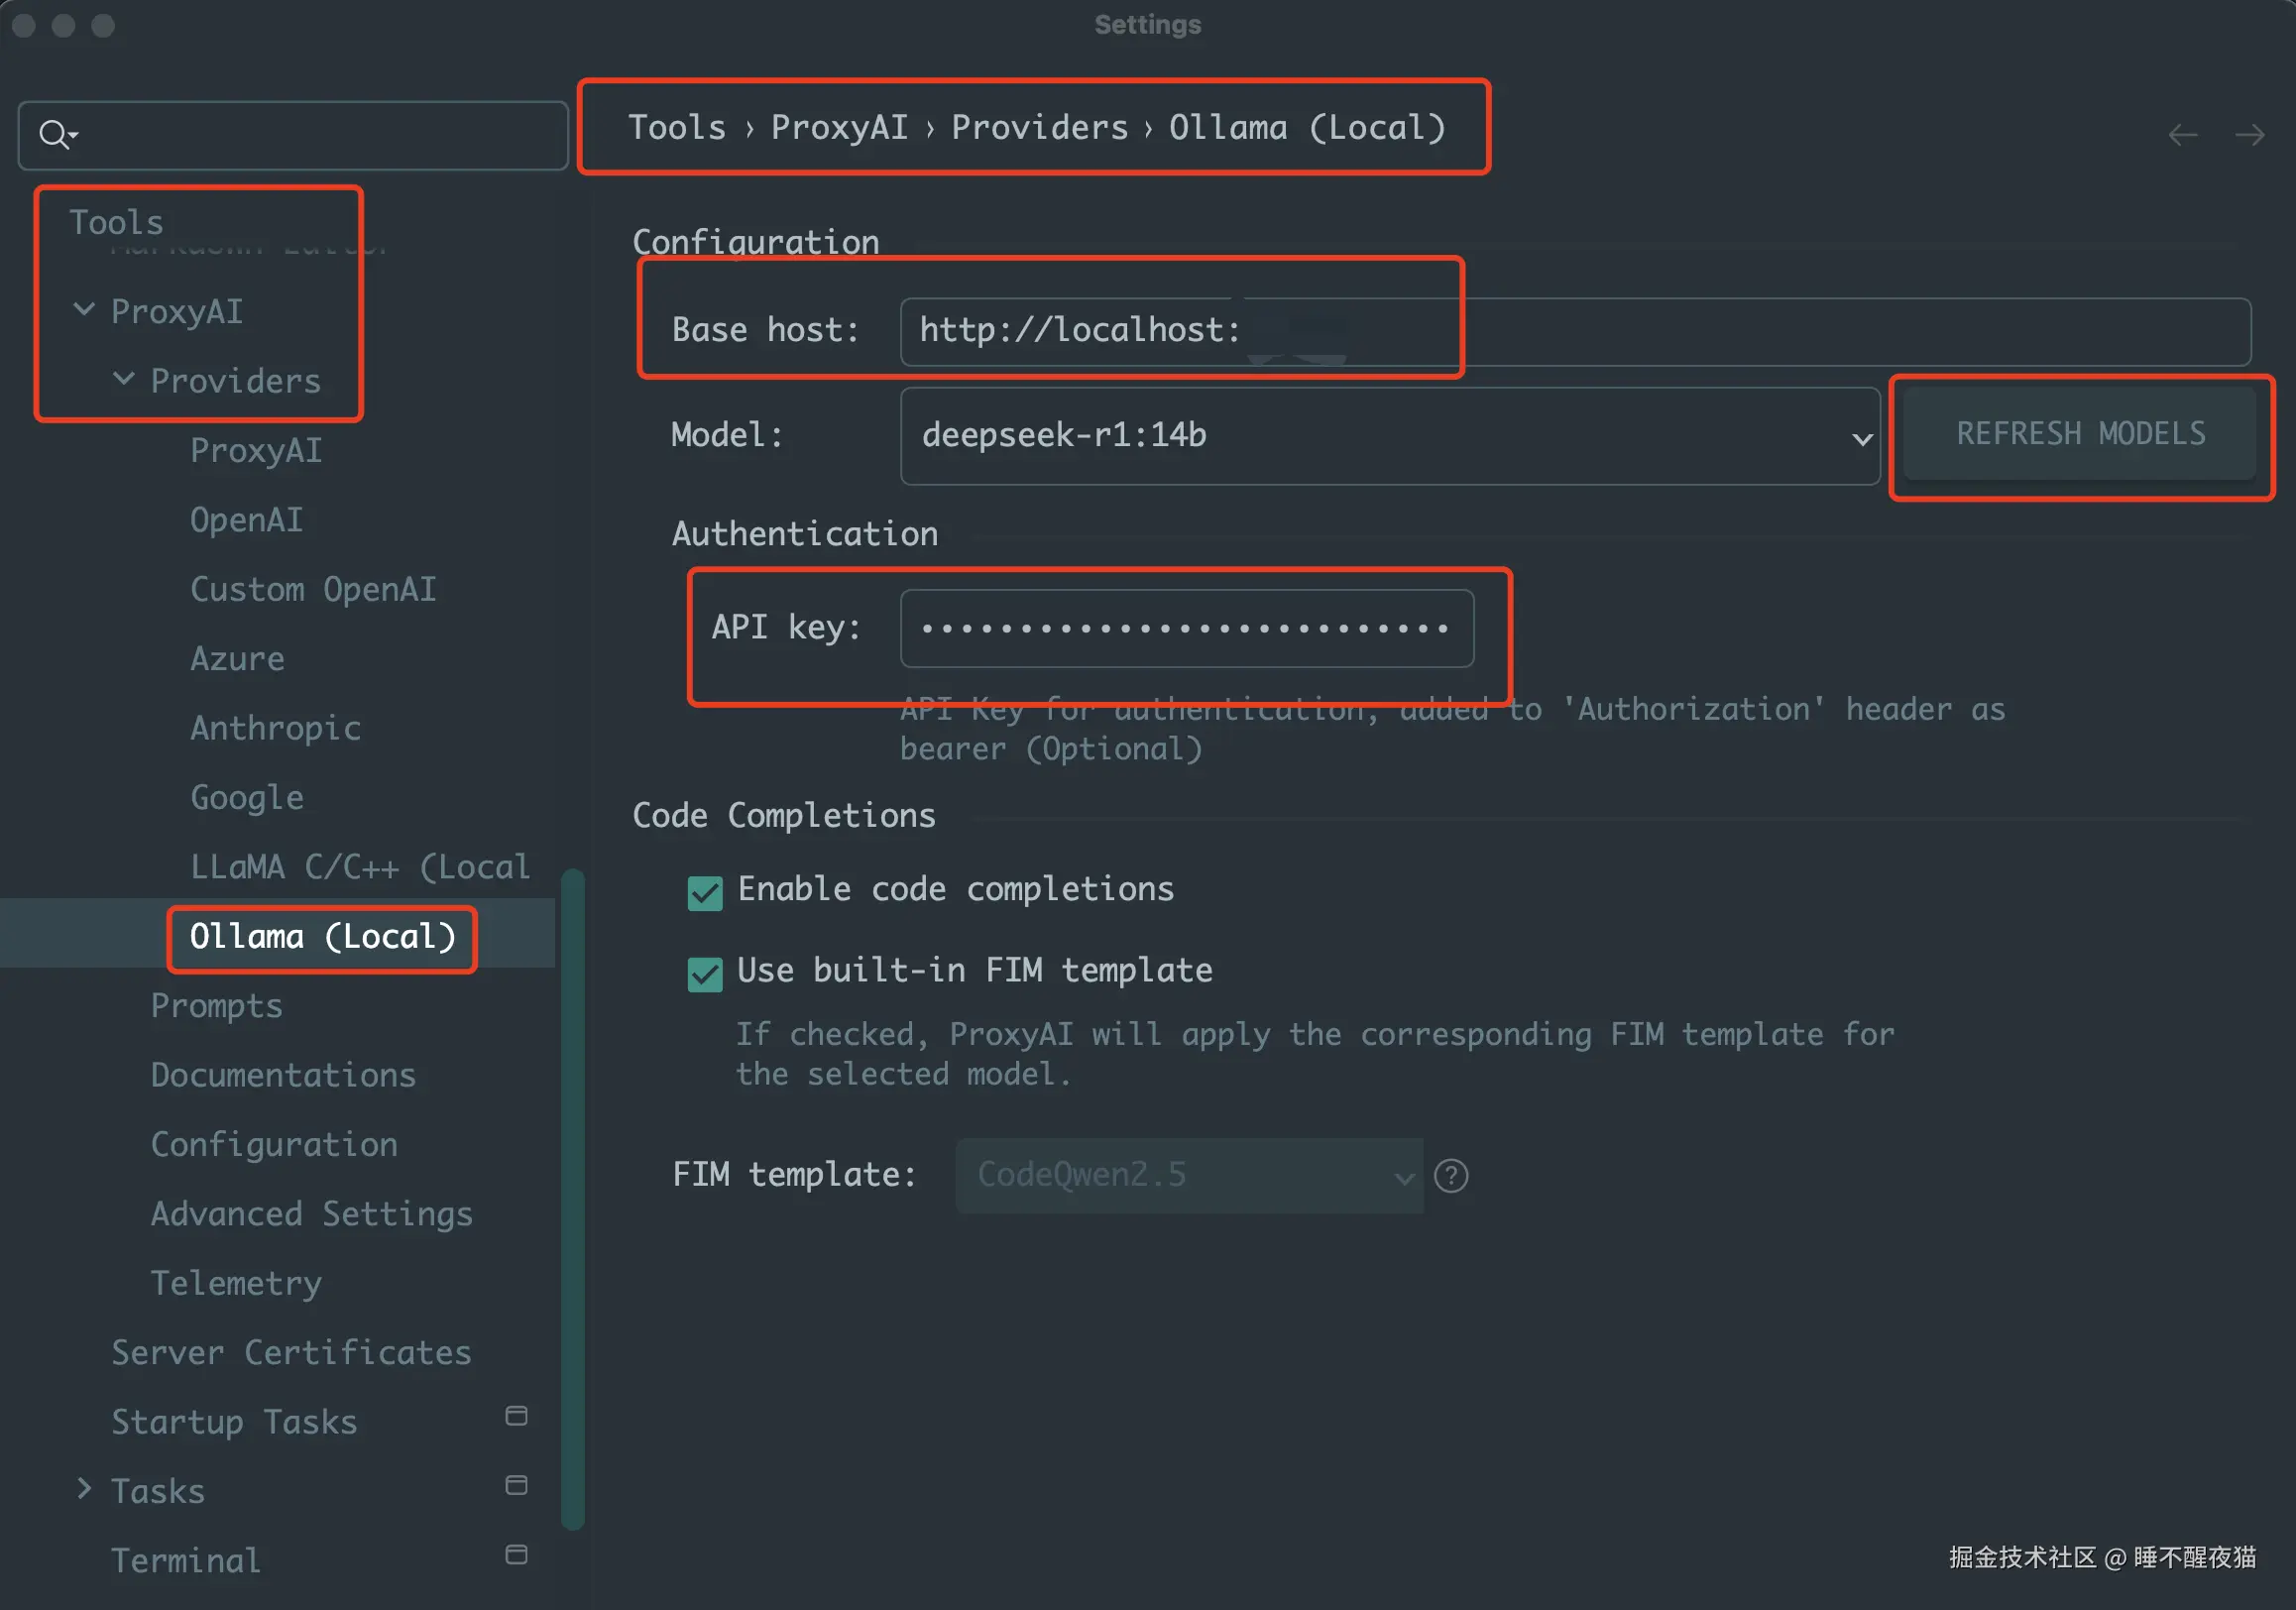Click the project-level icon beside Startup Tasks
2296x1610 pixels.
click(x=516, y=1416)
